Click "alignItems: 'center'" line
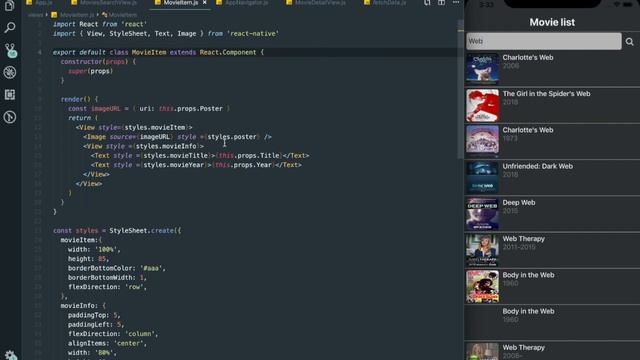Screen dimensions: 640x360 click(107, 343)
